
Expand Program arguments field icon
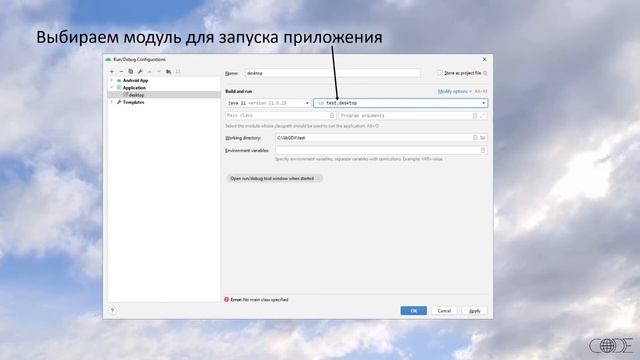[x=482, y=116]
